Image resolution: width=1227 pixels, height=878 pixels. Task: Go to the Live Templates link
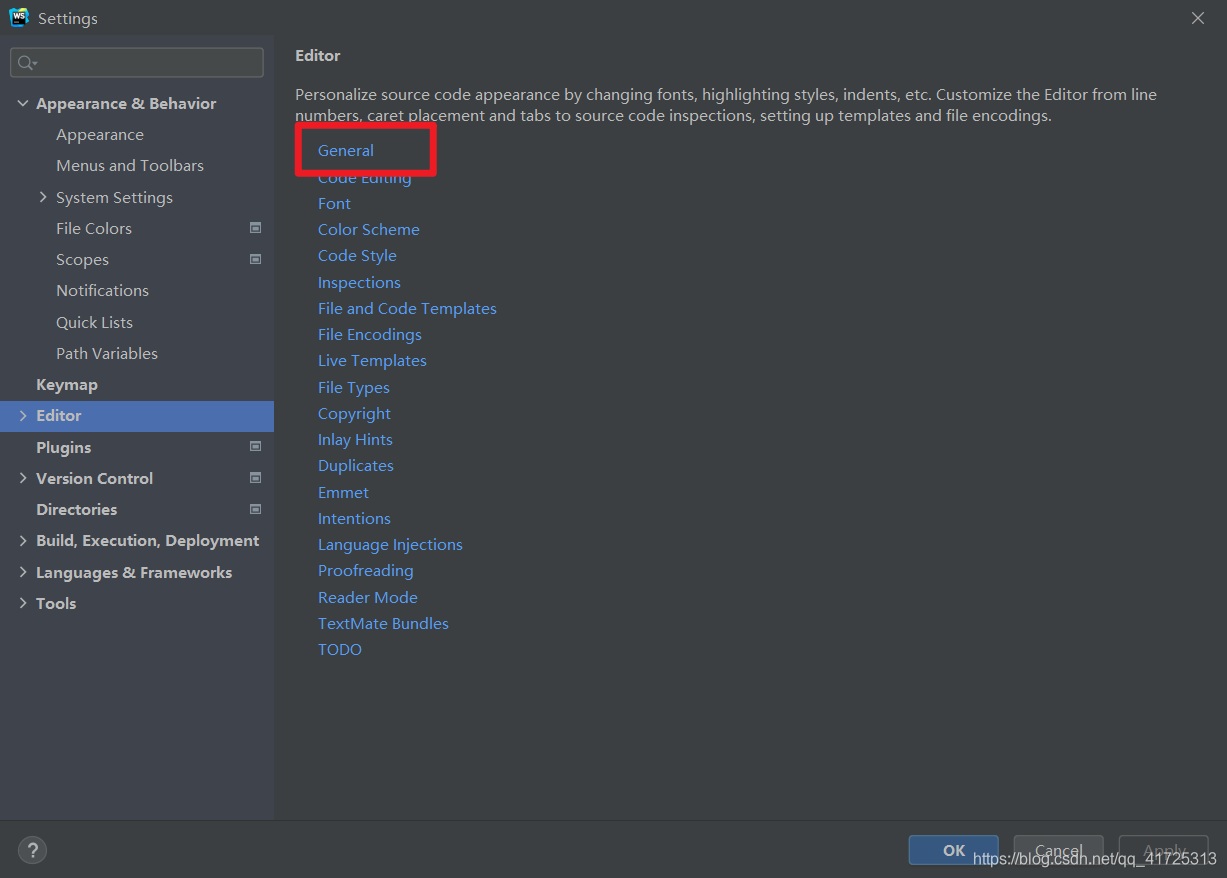click(372, 361)
